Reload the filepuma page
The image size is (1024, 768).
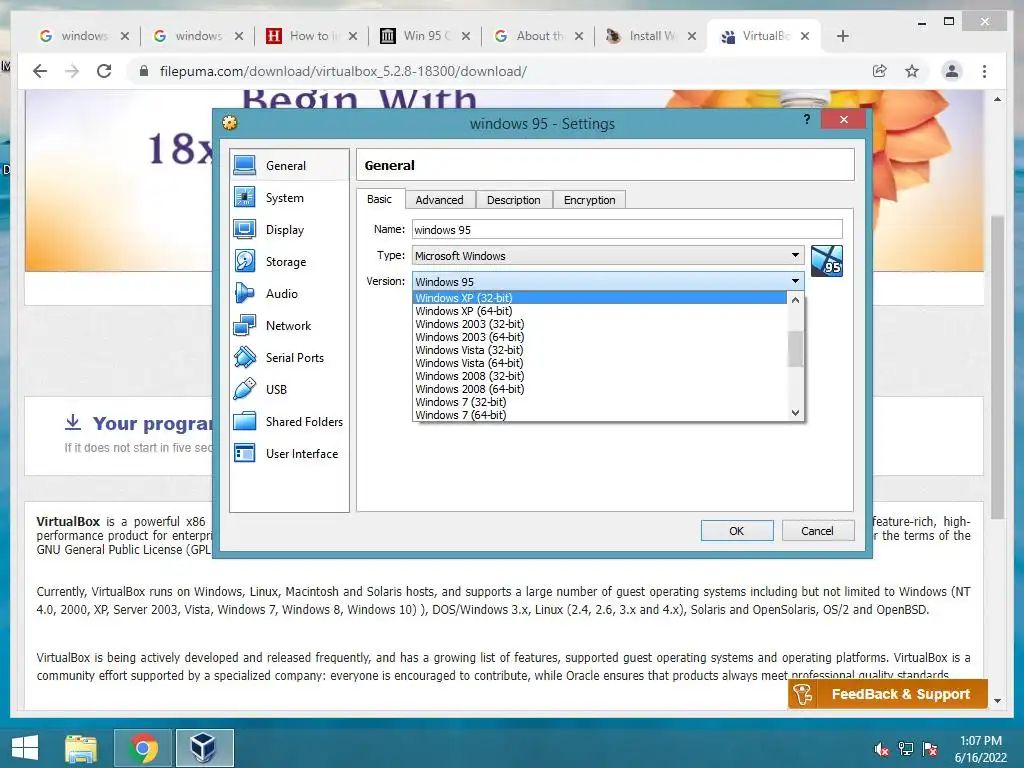(x=104, y=71)
